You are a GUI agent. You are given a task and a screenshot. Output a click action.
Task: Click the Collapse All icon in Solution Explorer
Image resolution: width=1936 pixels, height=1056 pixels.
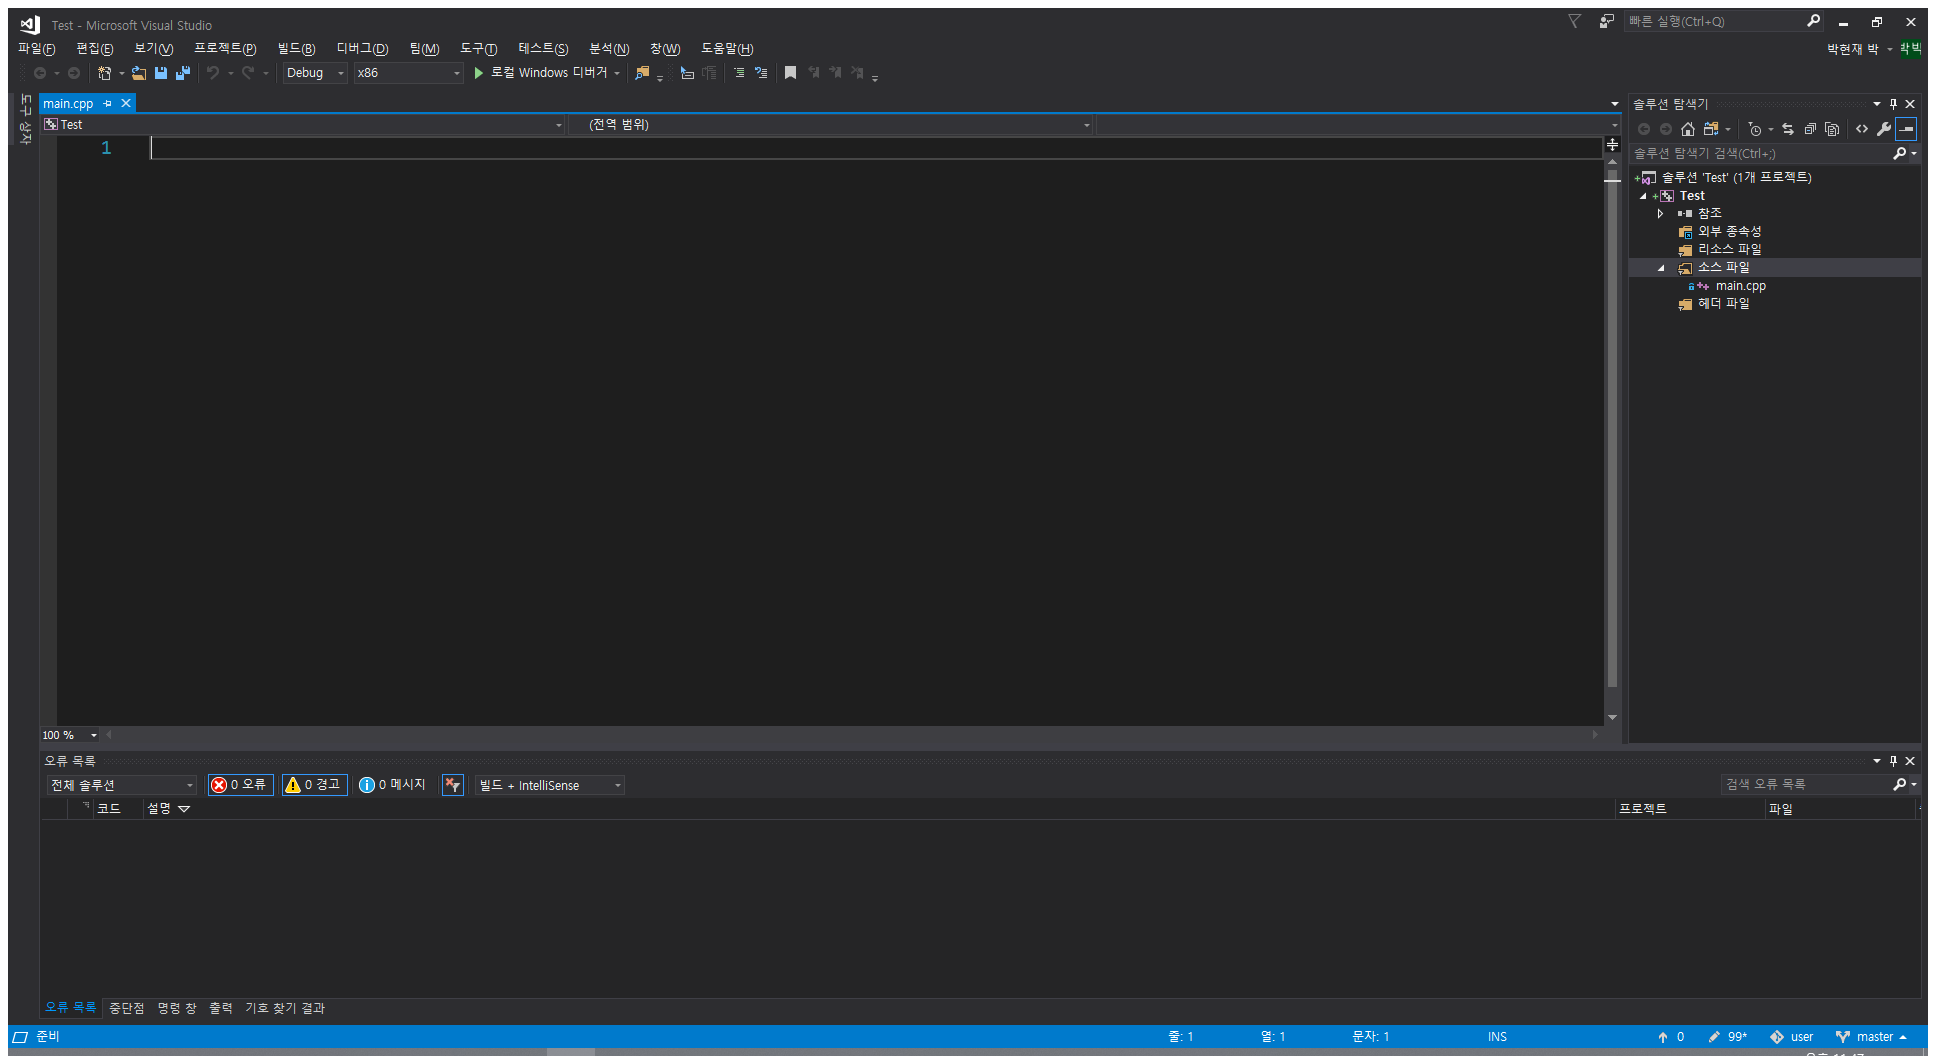click(x=1810, y=129)
